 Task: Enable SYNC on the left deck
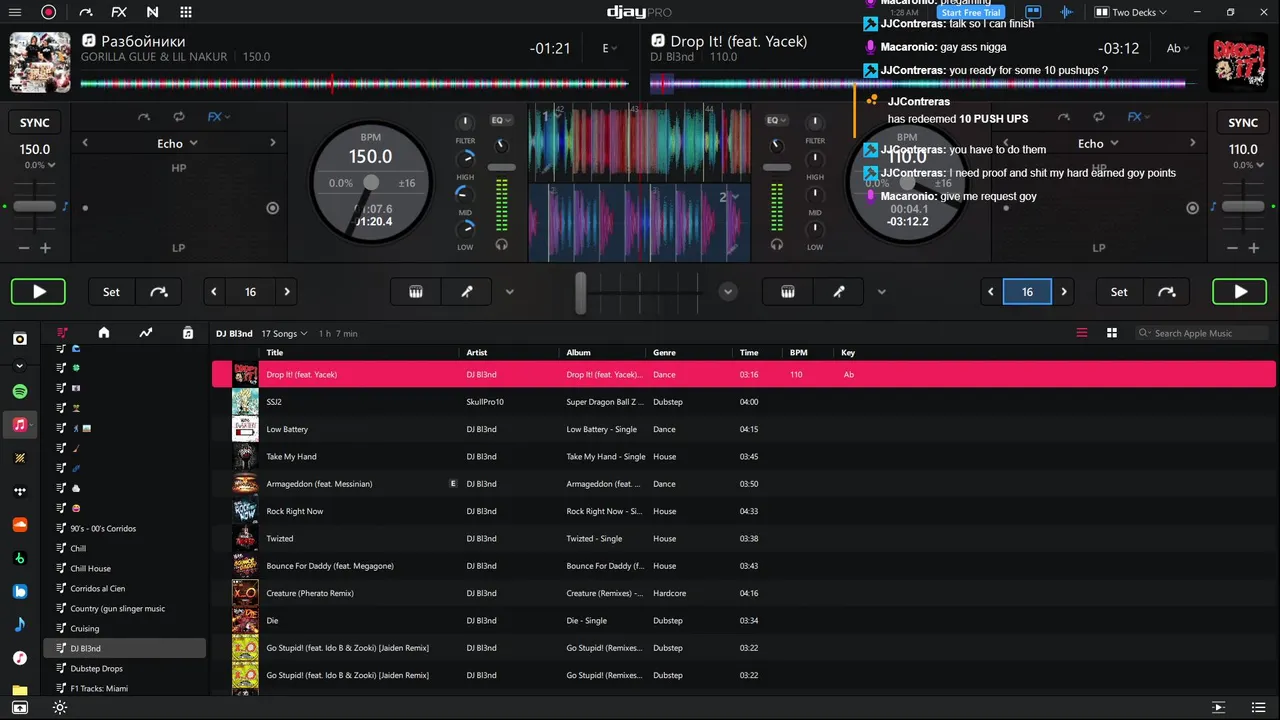(35, 122)
